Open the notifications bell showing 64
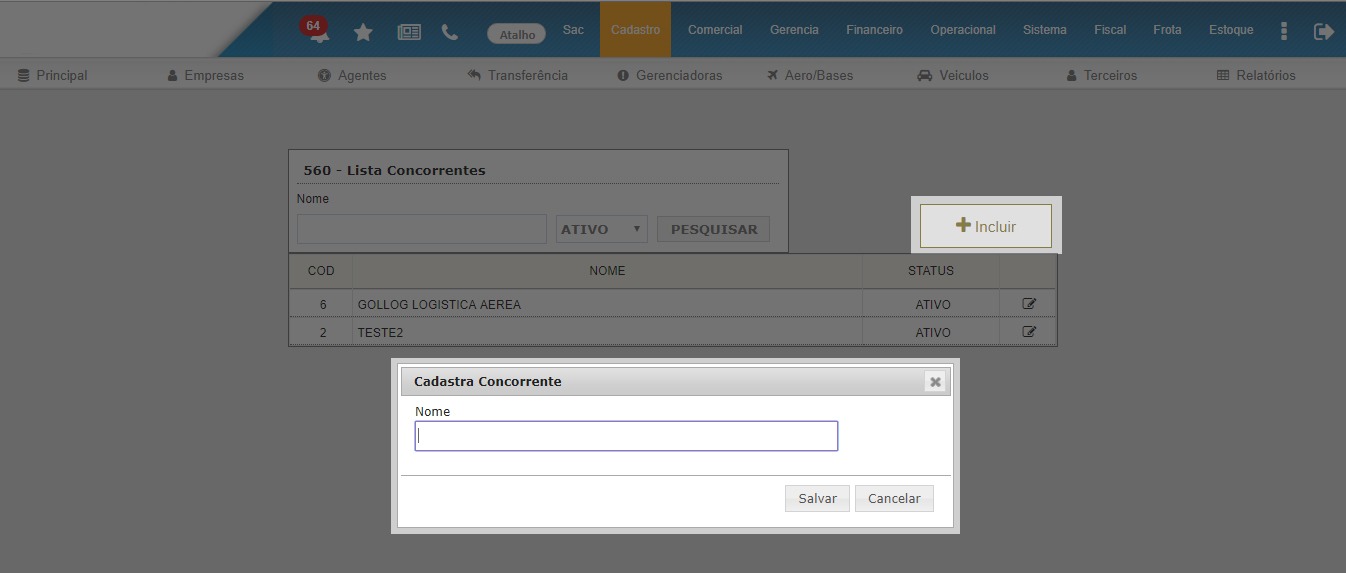The height and width of the screenshot is (573, 1346). coord(316,30)
